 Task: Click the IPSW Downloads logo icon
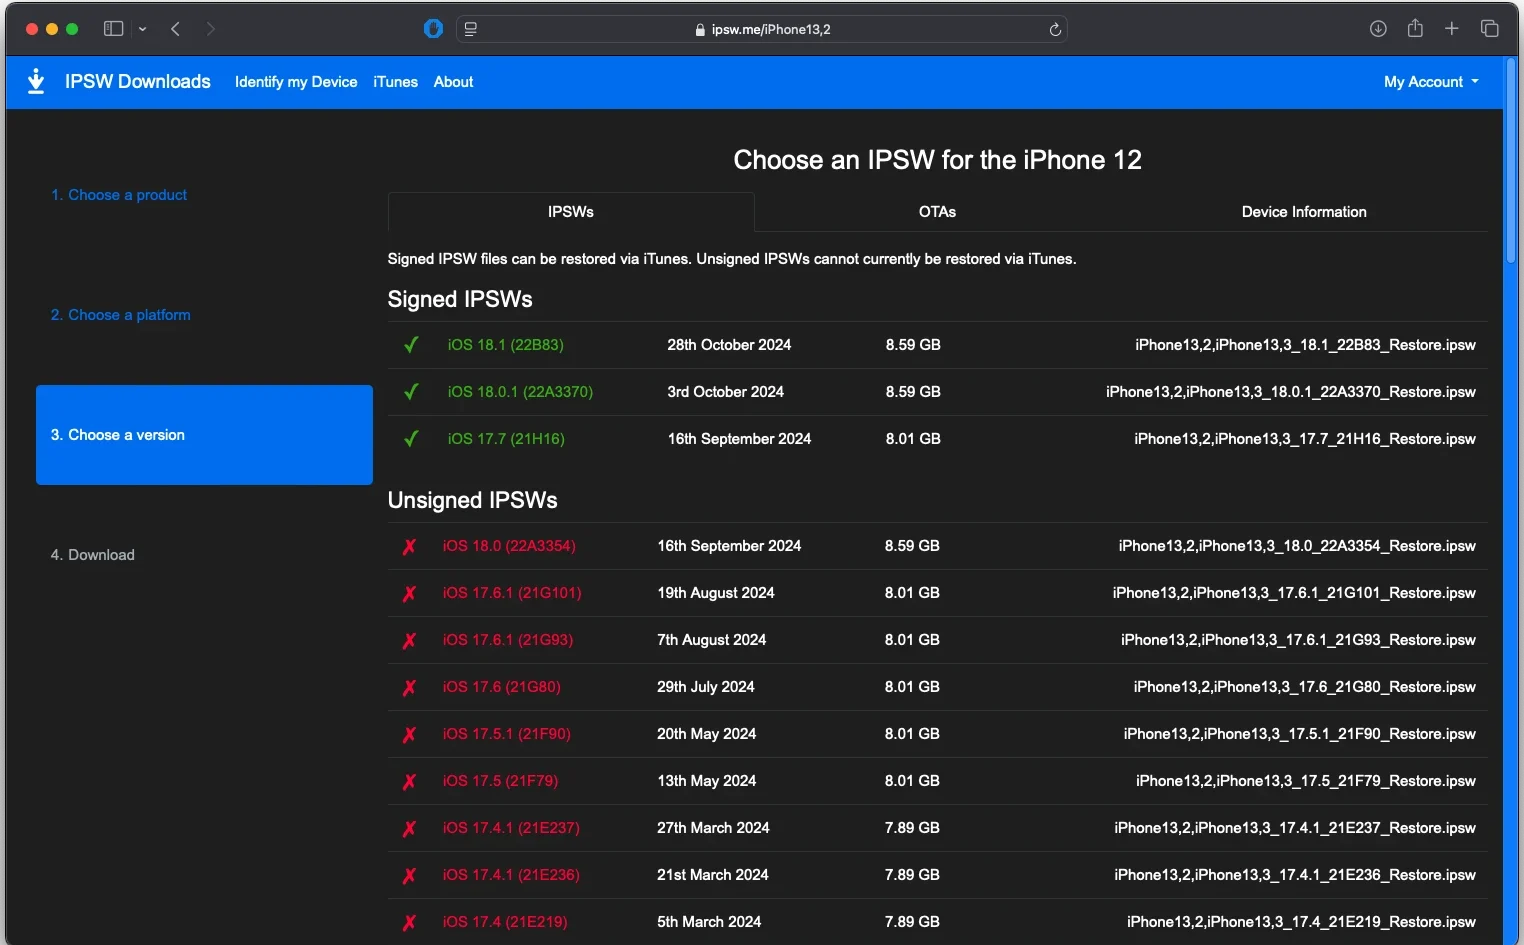[36, 81]
